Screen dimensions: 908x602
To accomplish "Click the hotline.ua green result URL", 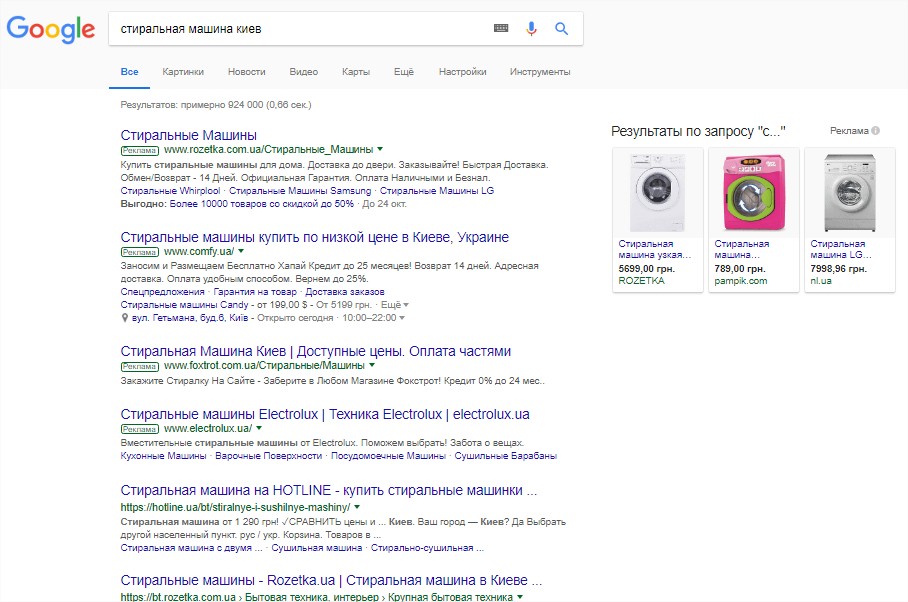I will (x=235, y=508).
